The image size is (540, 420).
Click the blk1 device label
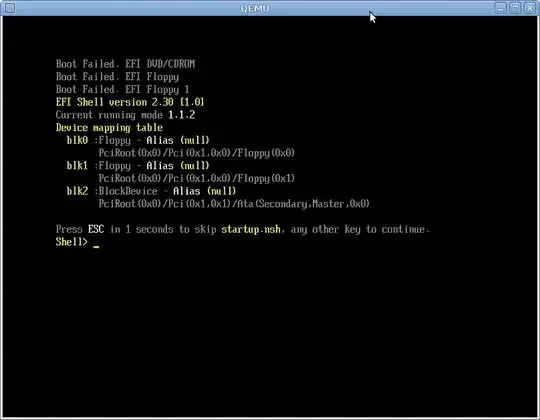(77, 166)
